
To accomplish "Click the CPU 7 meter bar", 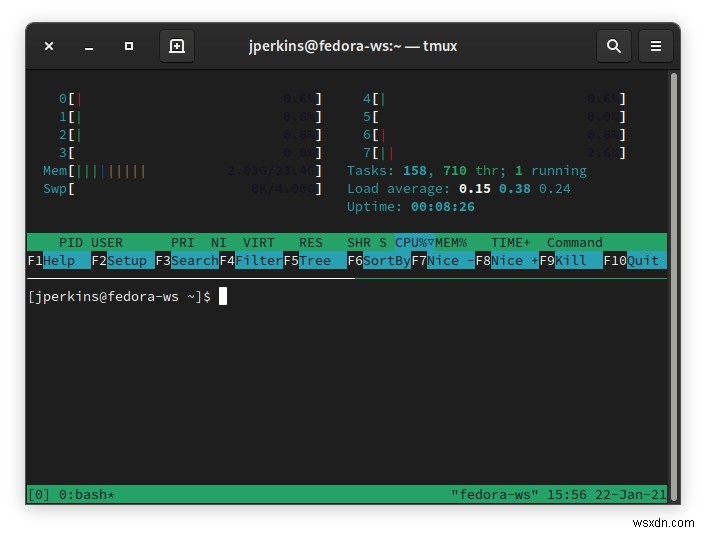I will (494, 153).
